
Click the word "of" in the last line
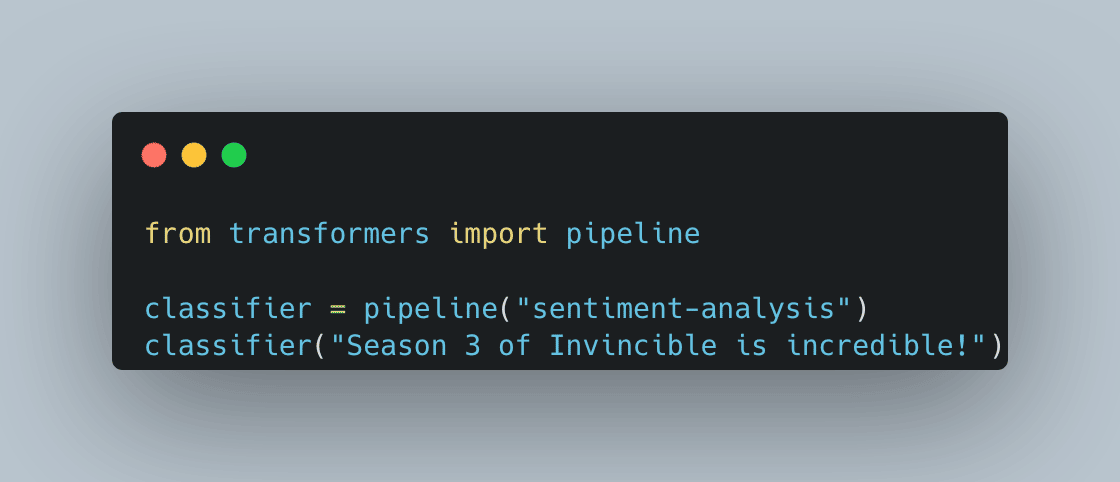[514, 346]
